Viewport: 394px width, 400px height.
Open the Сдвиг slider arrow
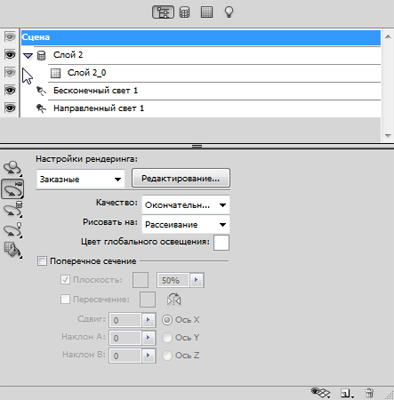[148, 320]
